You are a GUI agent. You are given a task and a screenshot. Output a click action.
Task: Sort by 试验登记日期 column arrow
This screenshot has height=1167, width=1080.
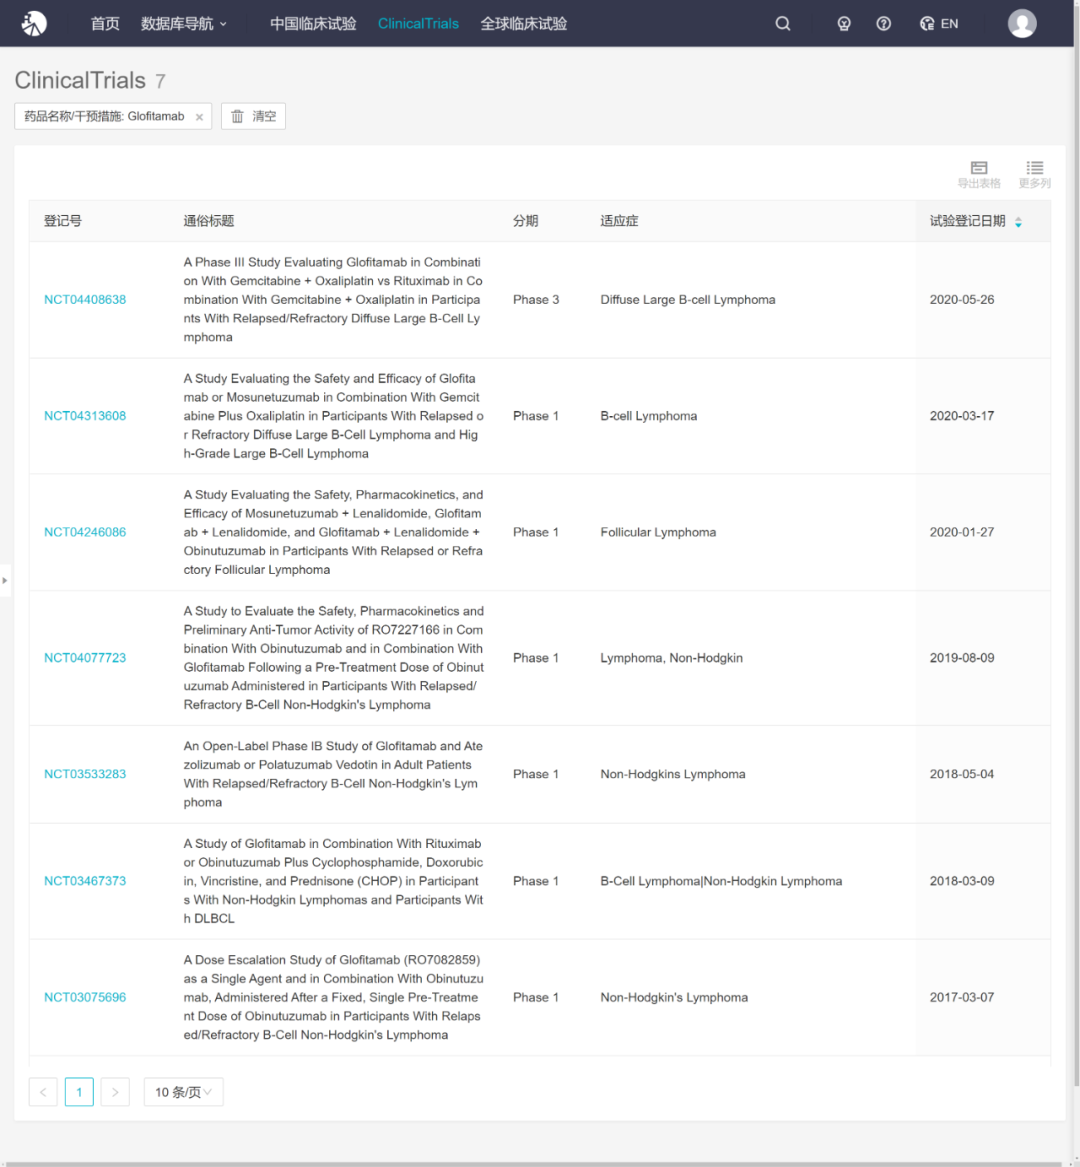(x=1018, y=222)
